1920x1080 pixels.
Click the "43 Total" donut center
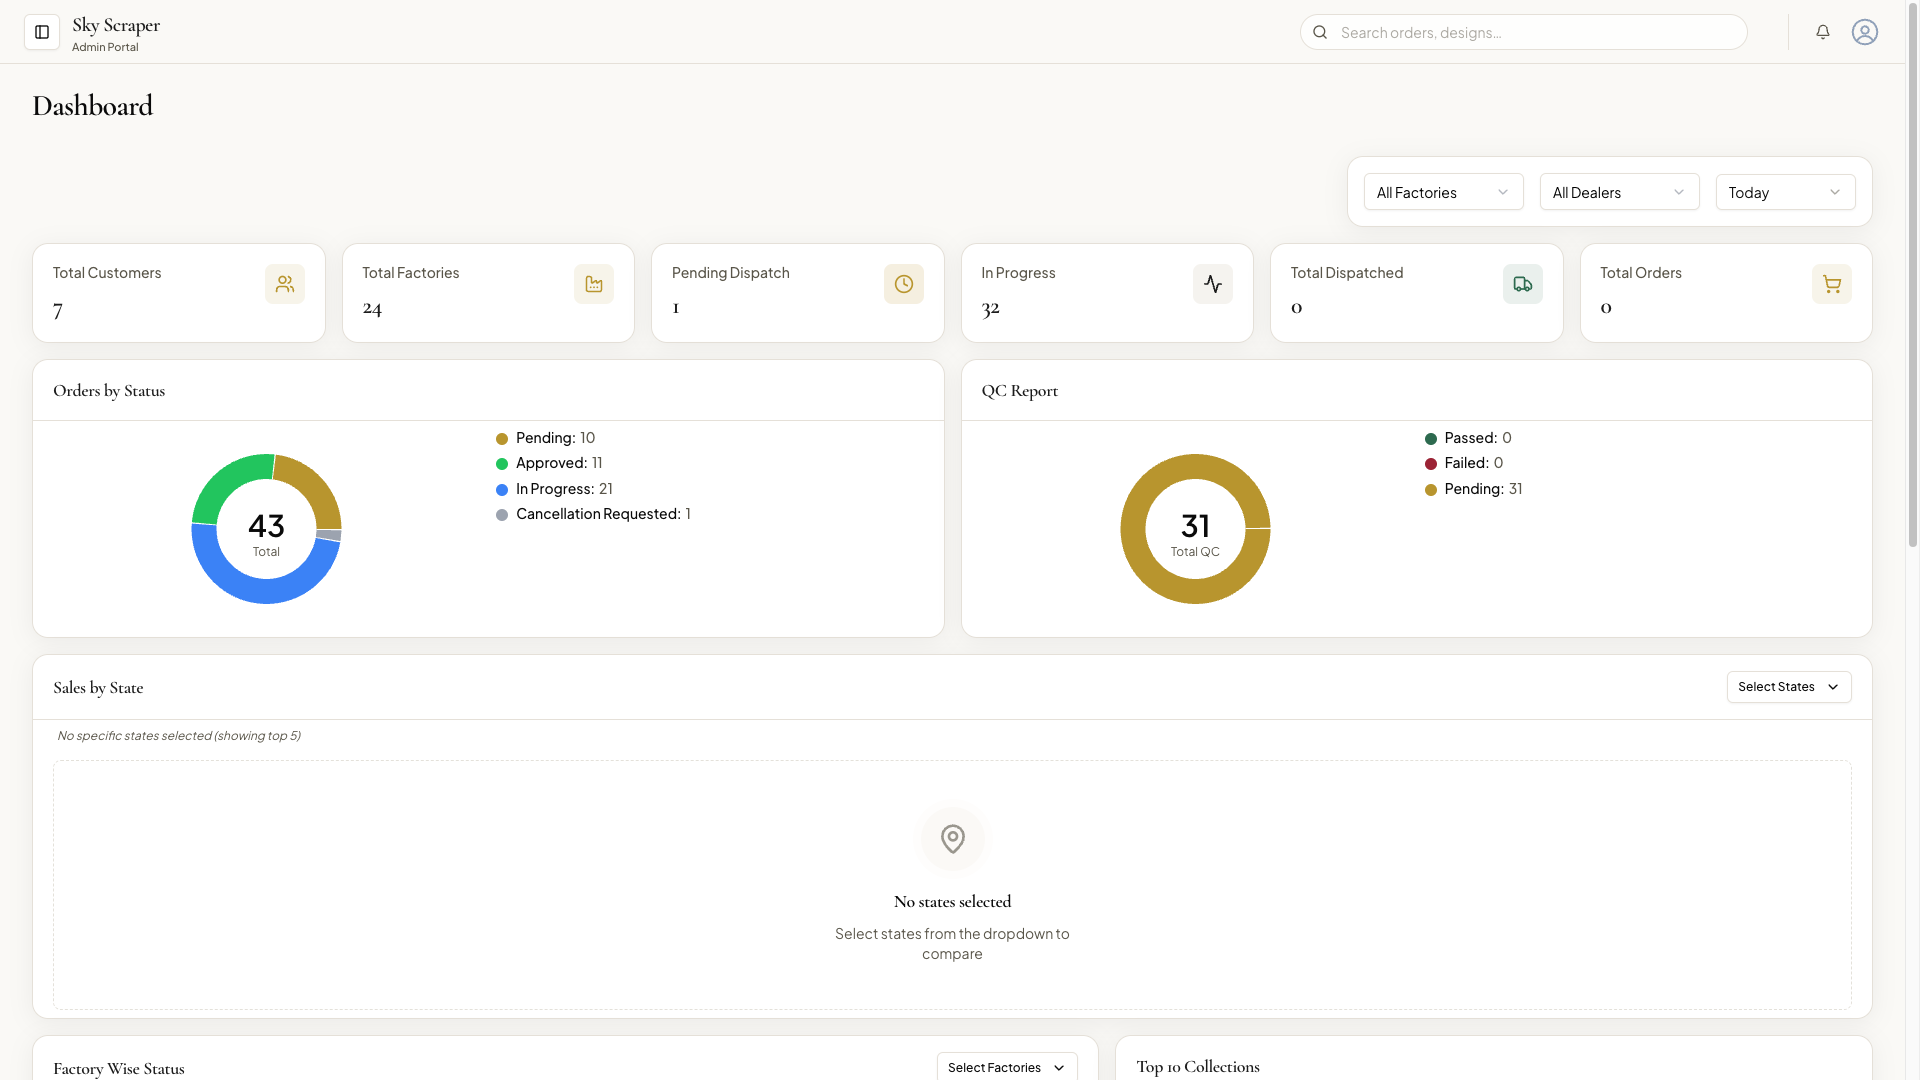click(266, 534)
